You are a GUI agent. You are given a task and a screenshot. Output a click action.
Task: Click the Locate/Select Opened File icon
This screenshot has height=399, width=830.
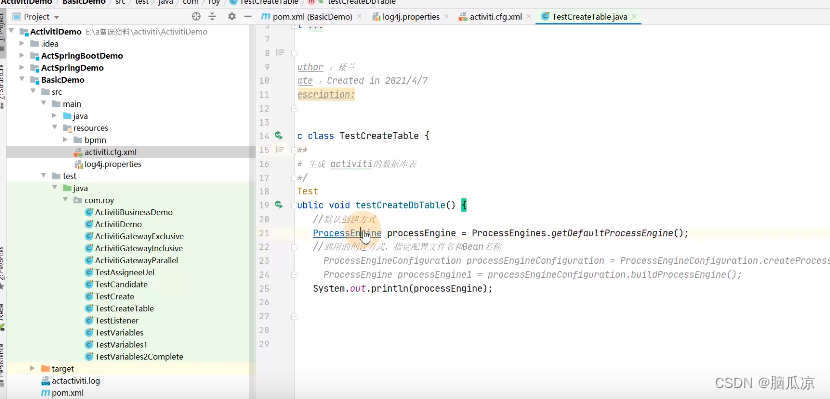tap(196, 16)
